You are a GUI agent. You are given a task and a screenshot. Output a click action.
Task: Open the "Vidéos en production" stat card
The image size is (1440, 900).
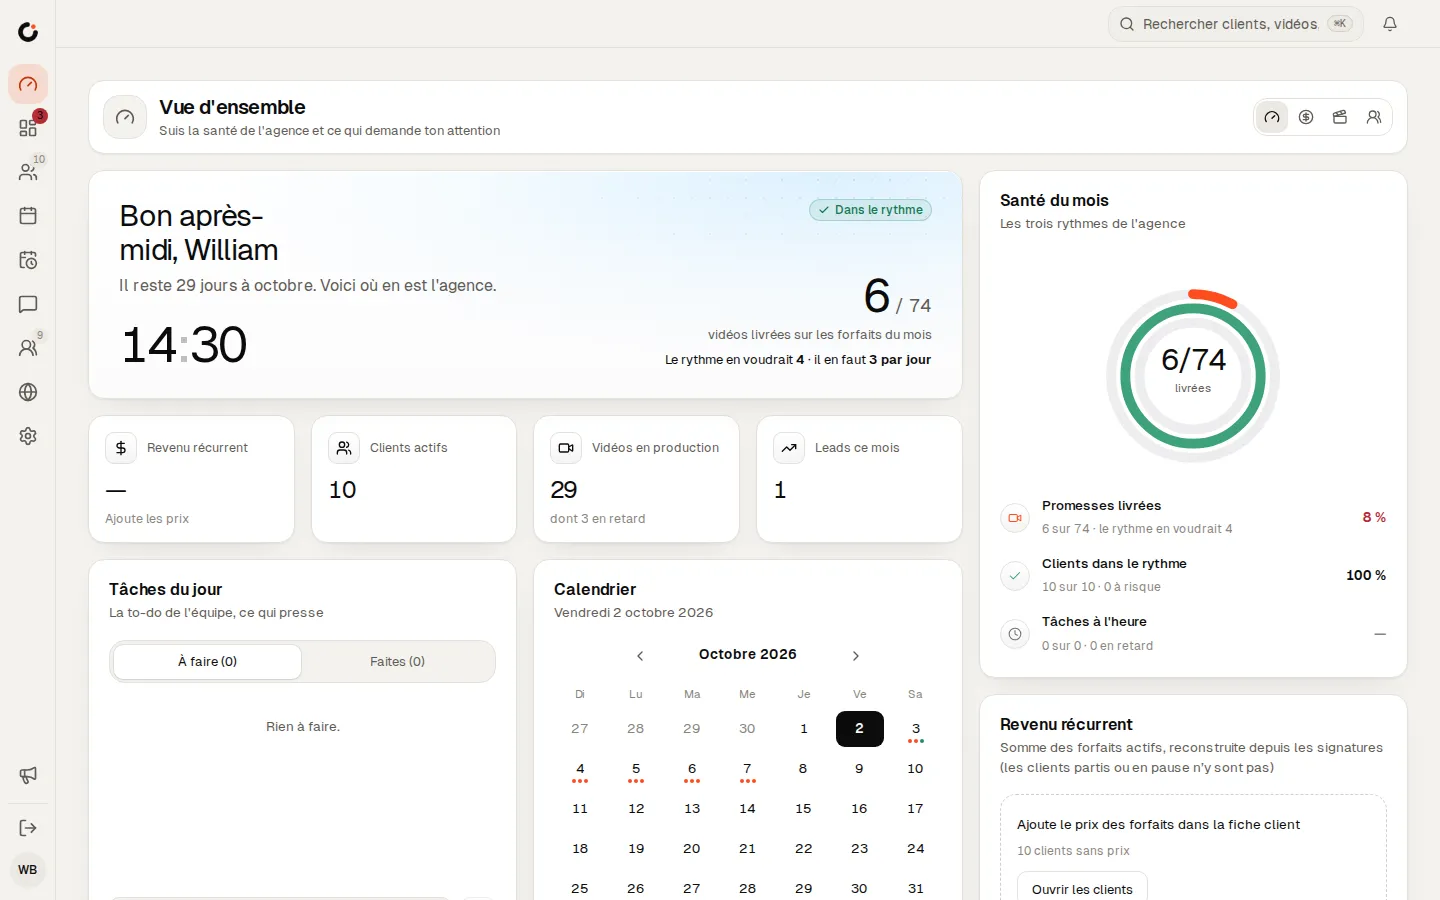coord(636,479)
